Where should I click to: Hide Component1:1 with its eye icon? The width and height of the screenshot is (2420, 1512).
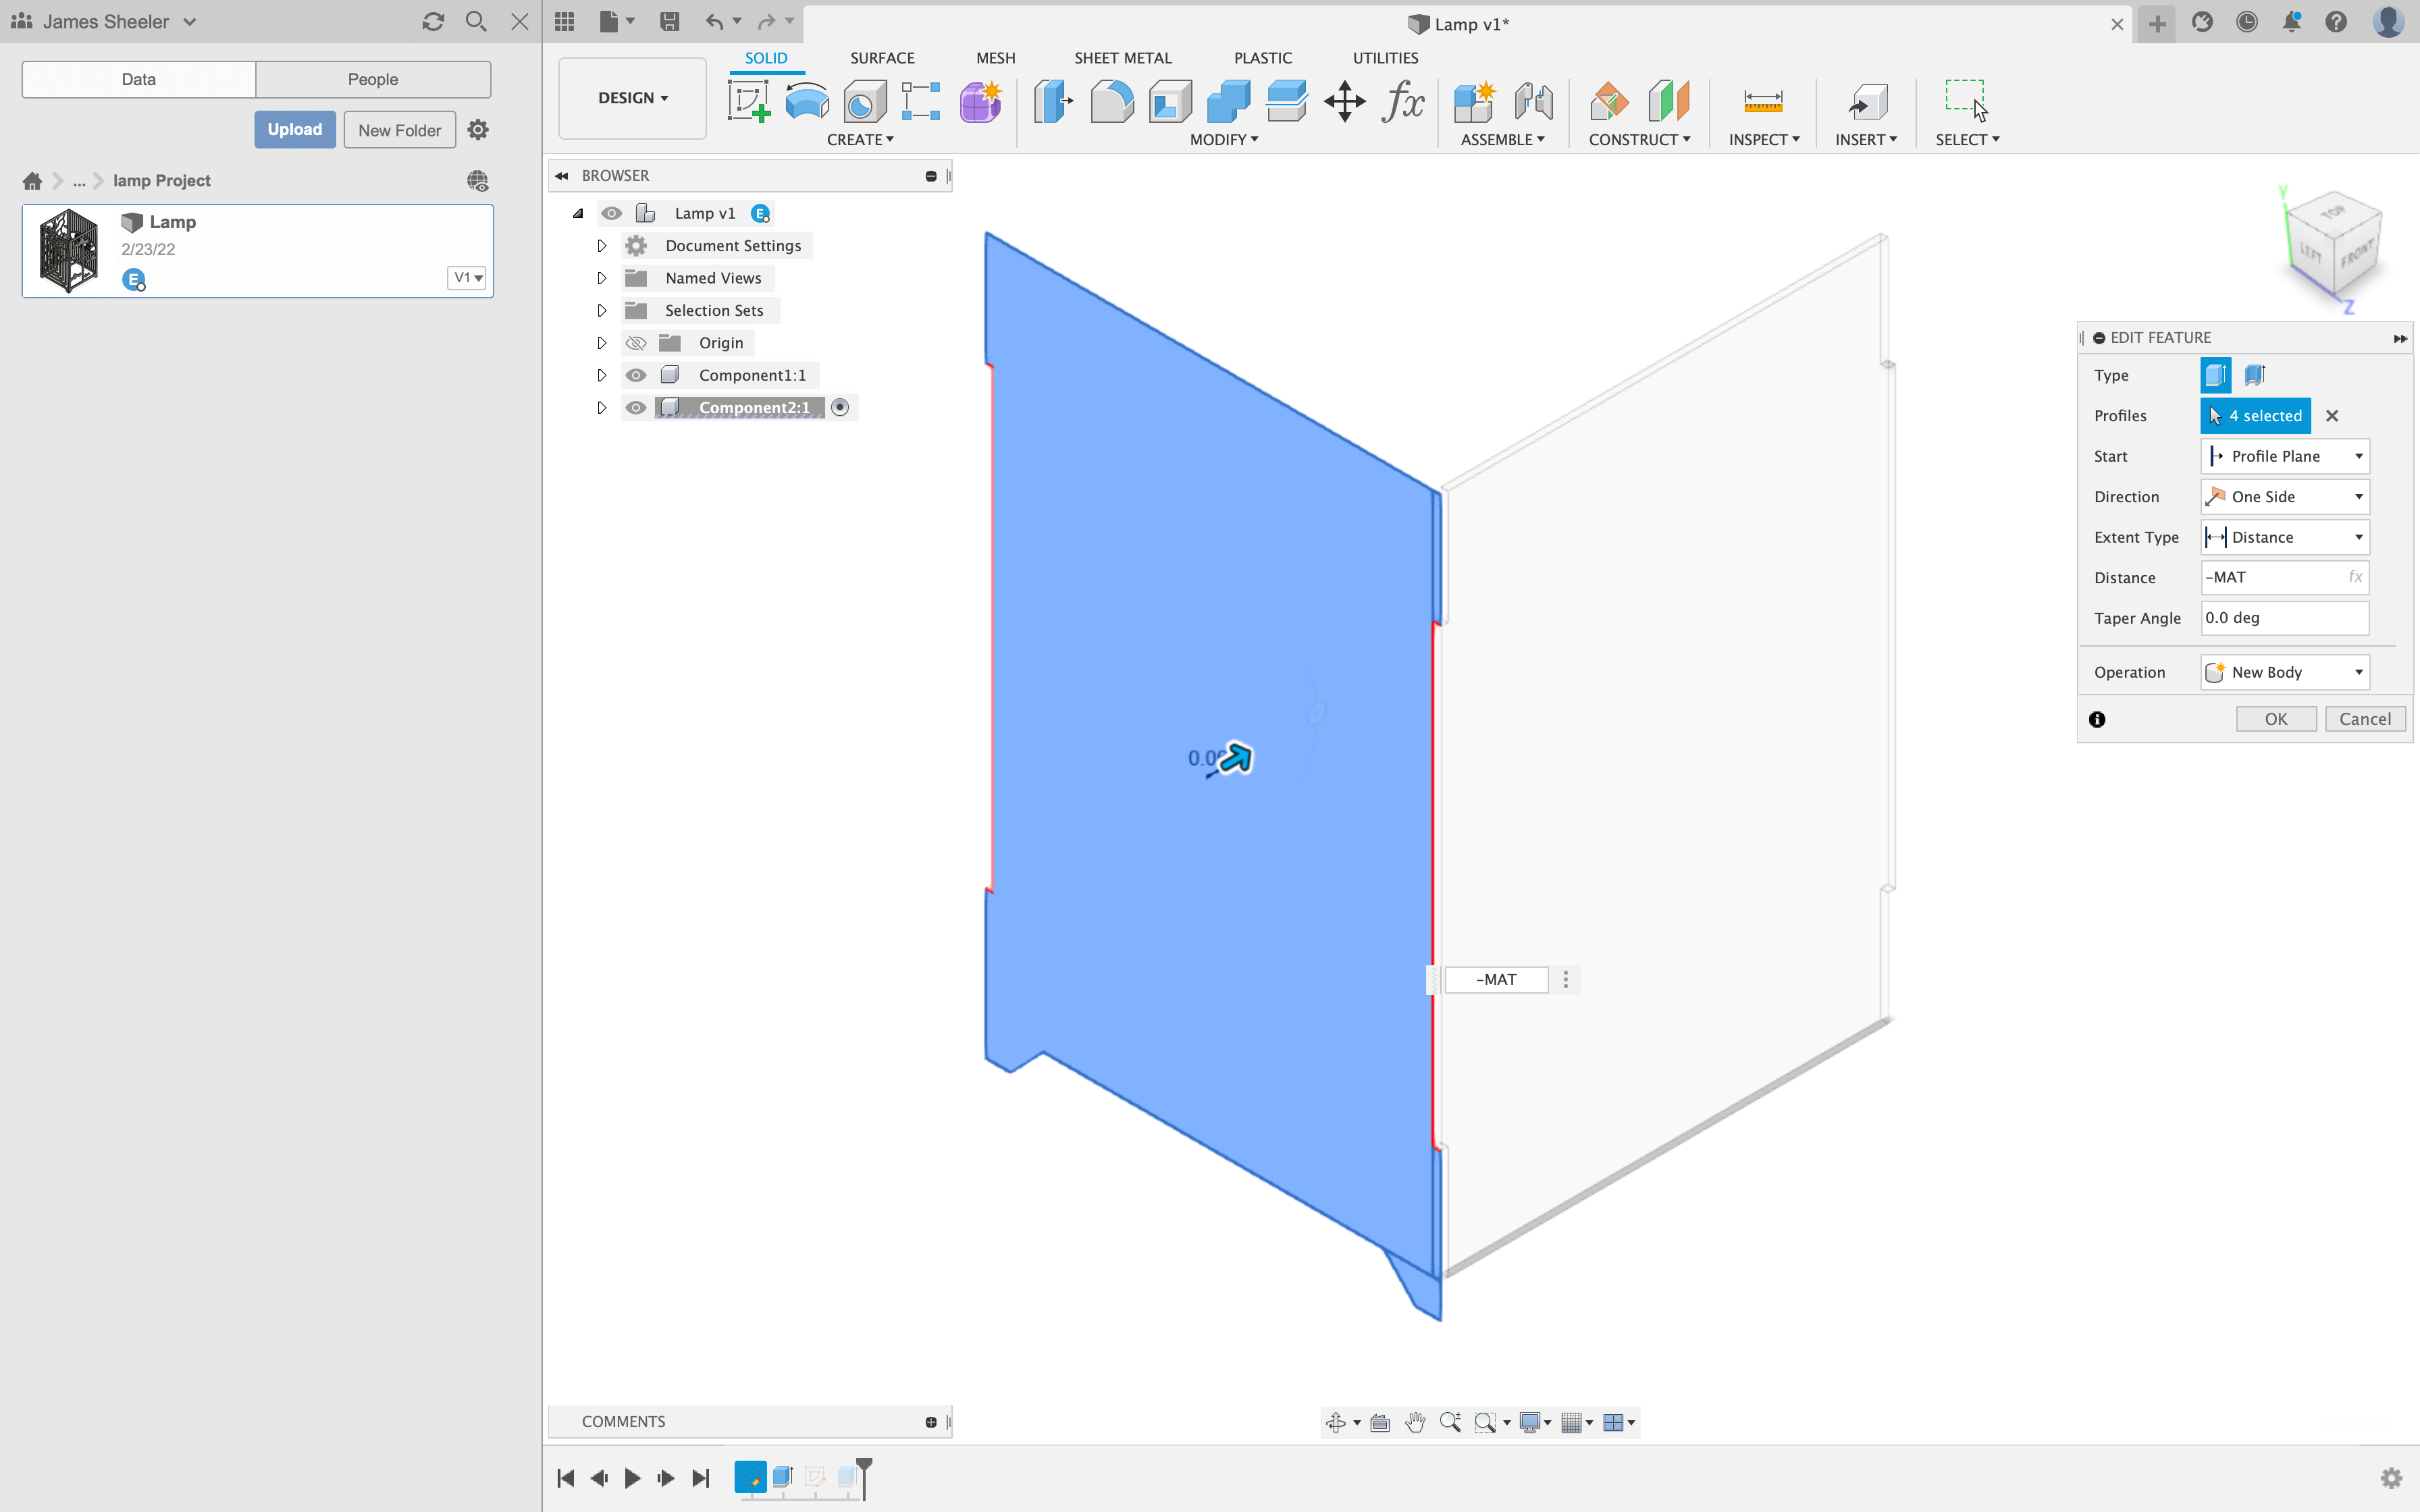[637, 374]
